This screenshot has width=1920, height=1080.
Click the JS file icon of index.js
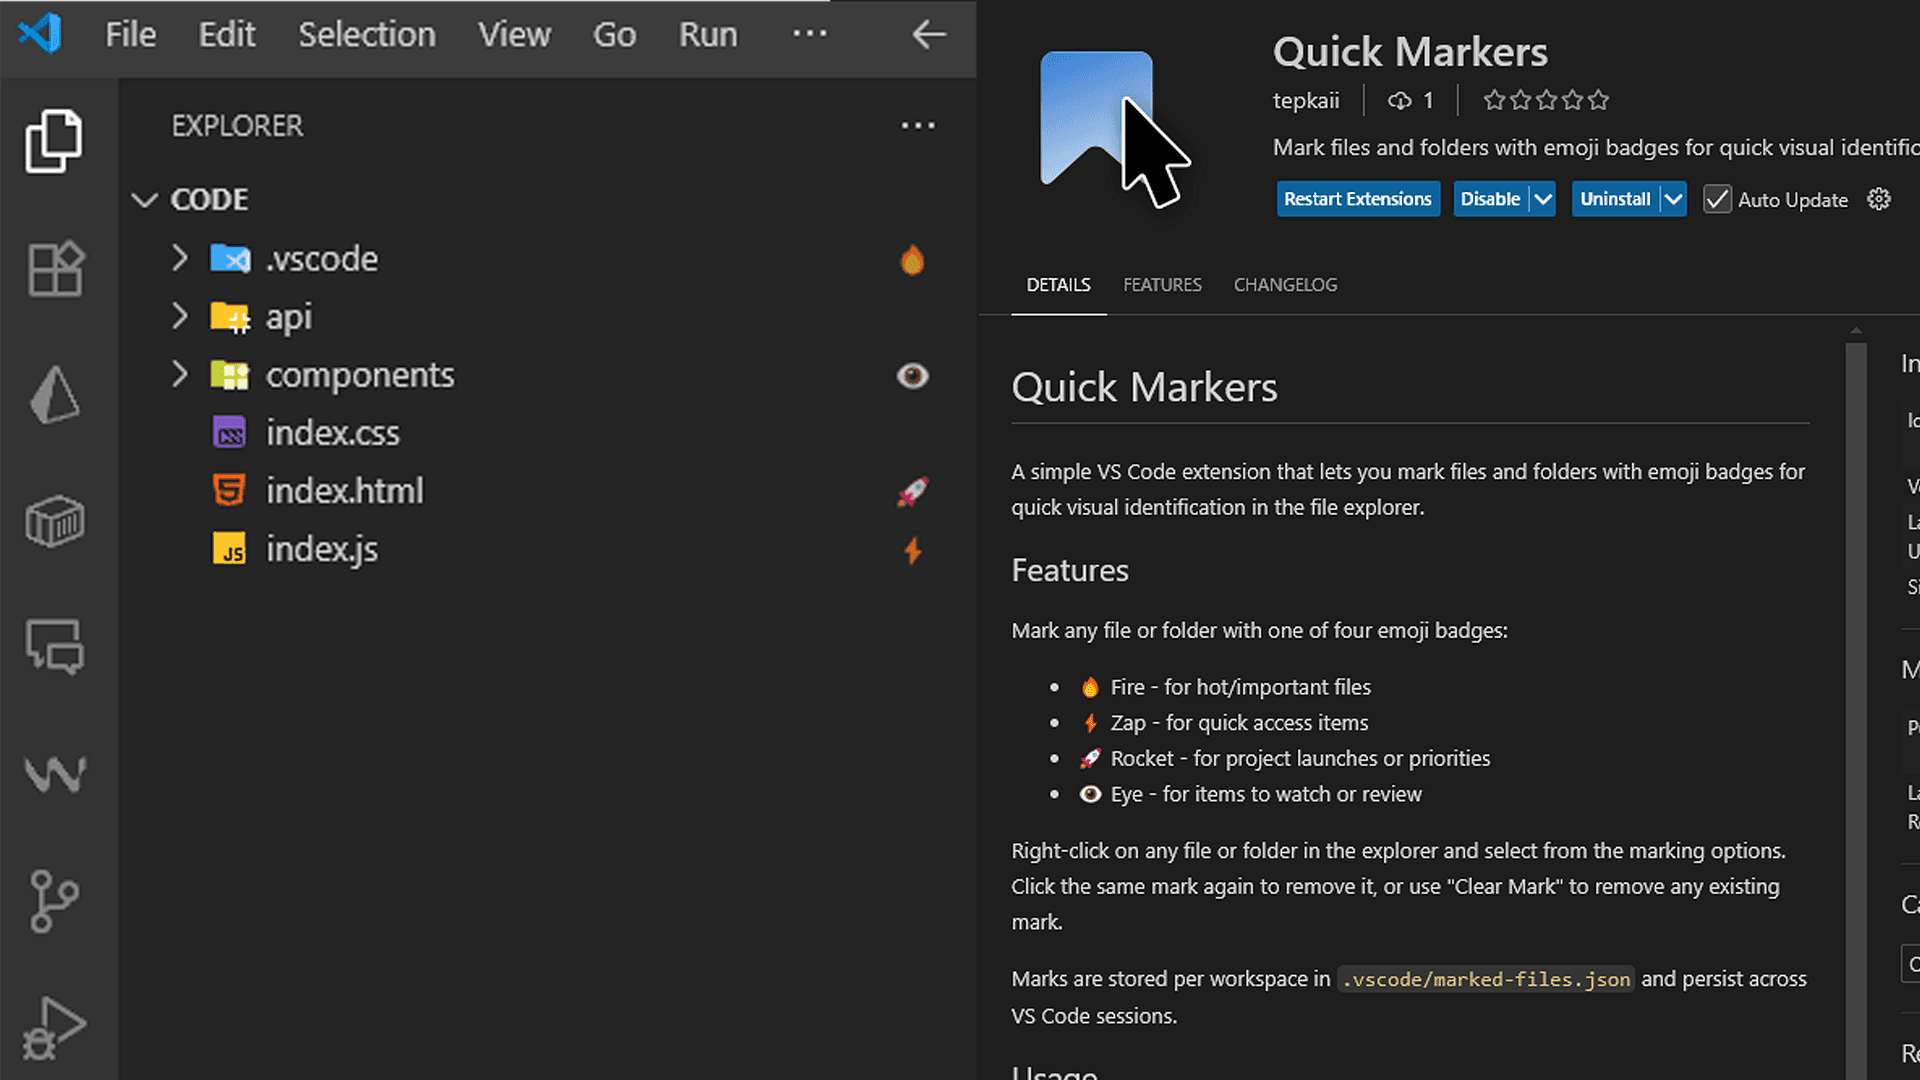point(229,549)
